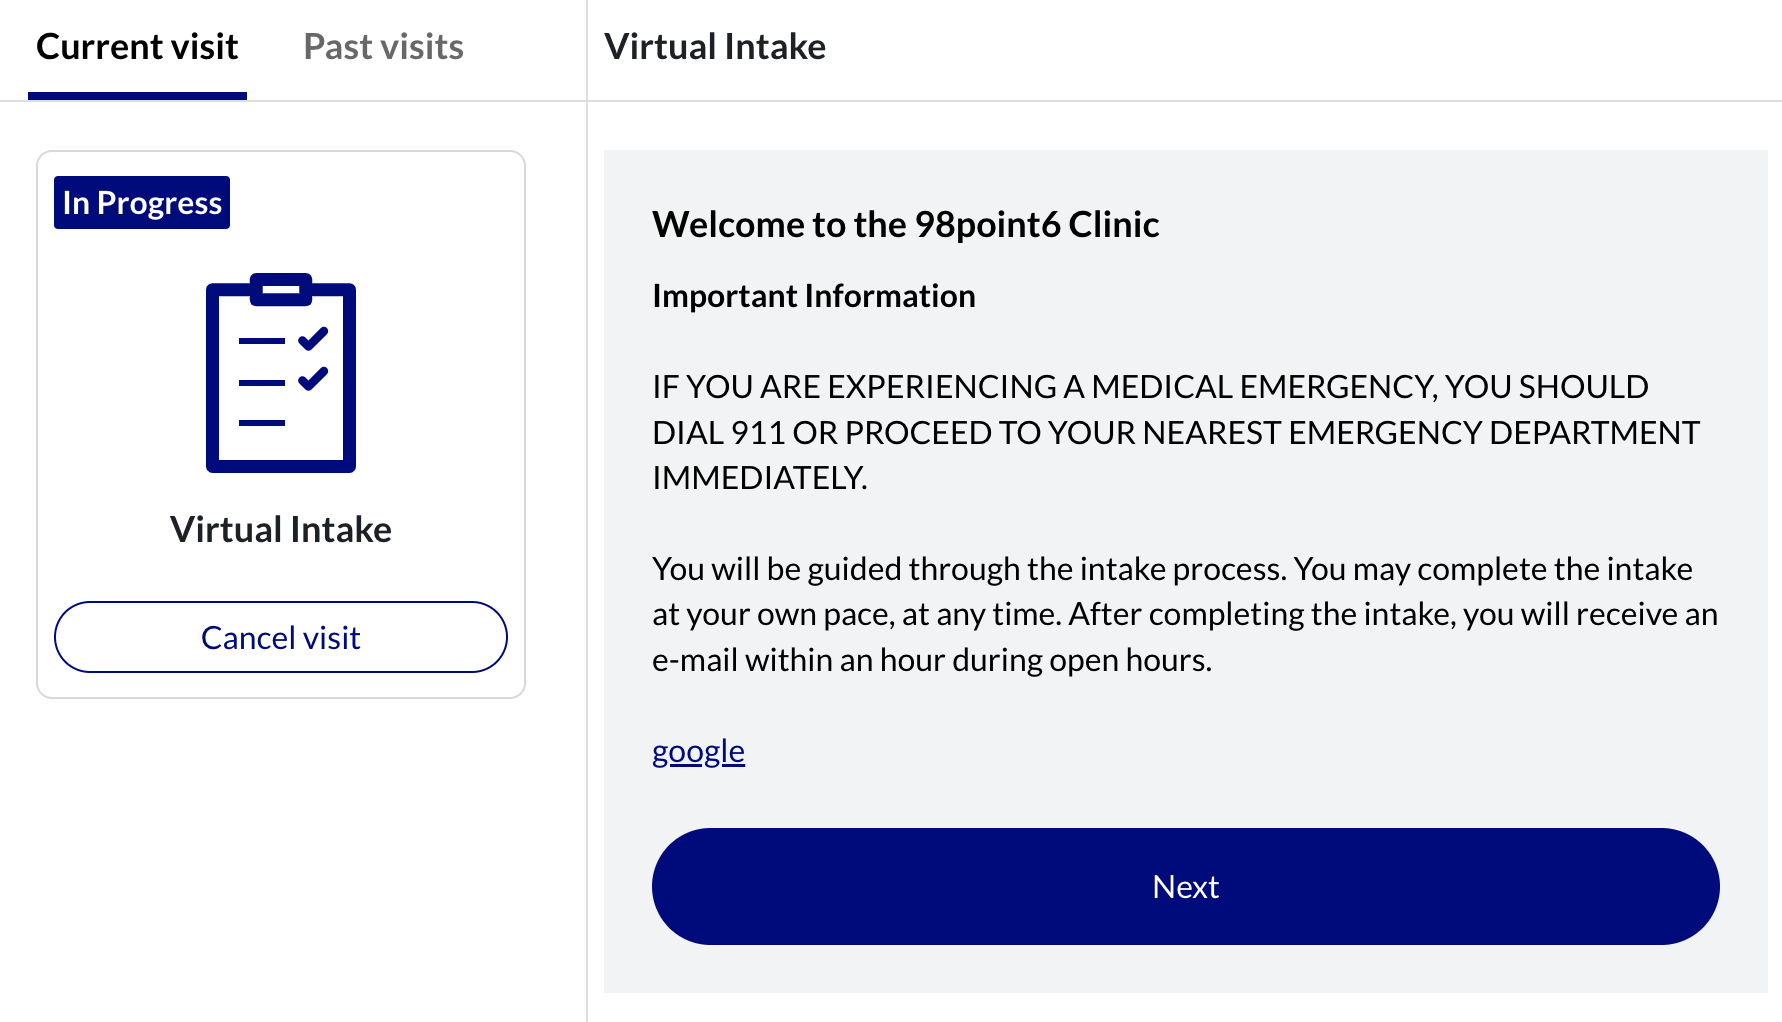Click the empty card area beside the In Progress badge
Image resolution: width=1782 pixels, height=1022 pixels.
[x=375, y=203]
